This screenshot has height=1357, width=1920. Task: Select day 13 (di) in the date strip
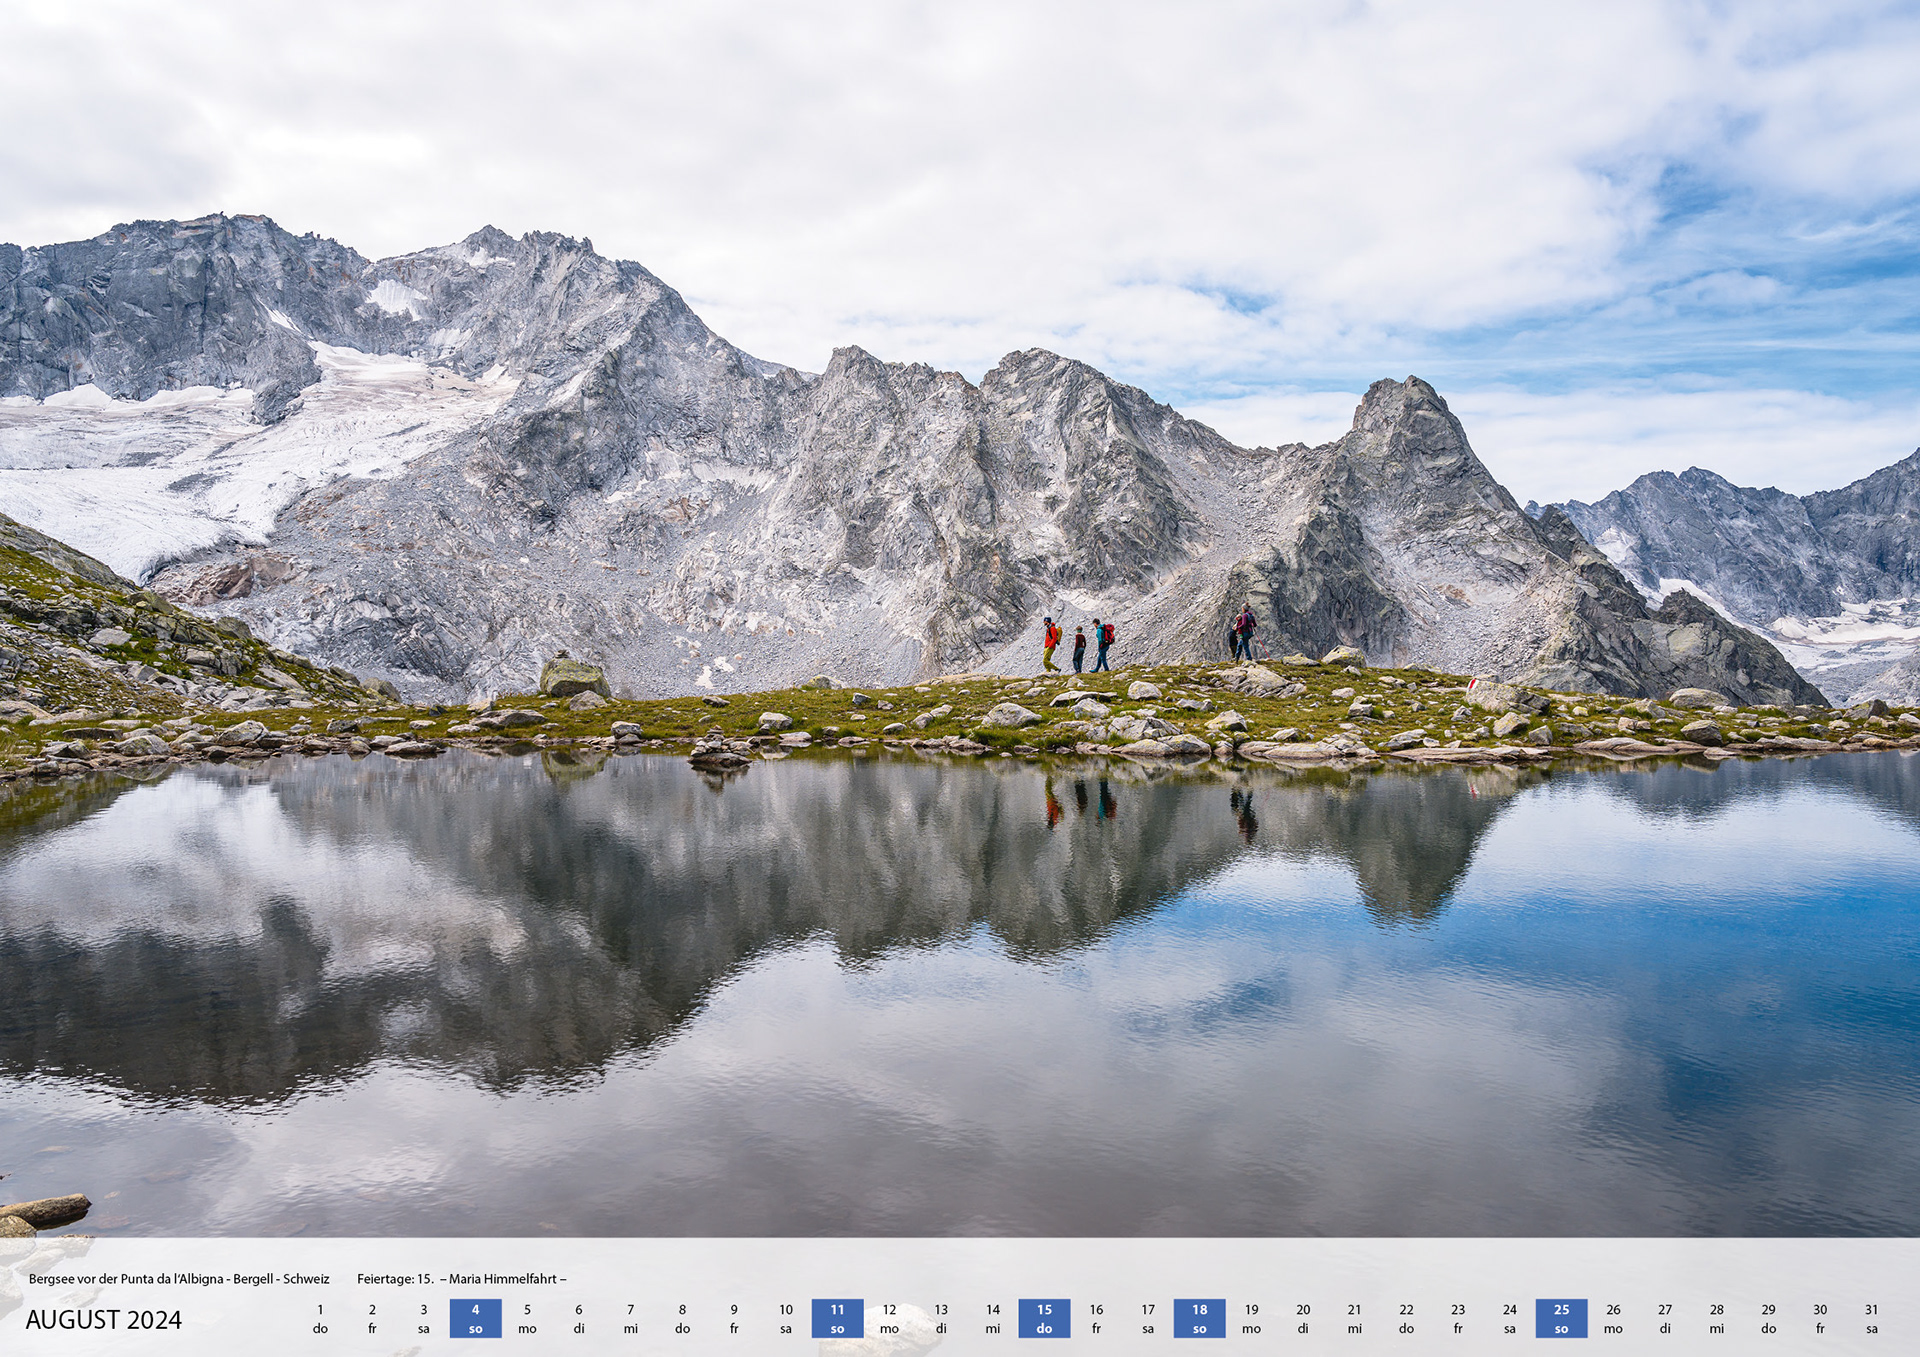(x=941, y=1319)
